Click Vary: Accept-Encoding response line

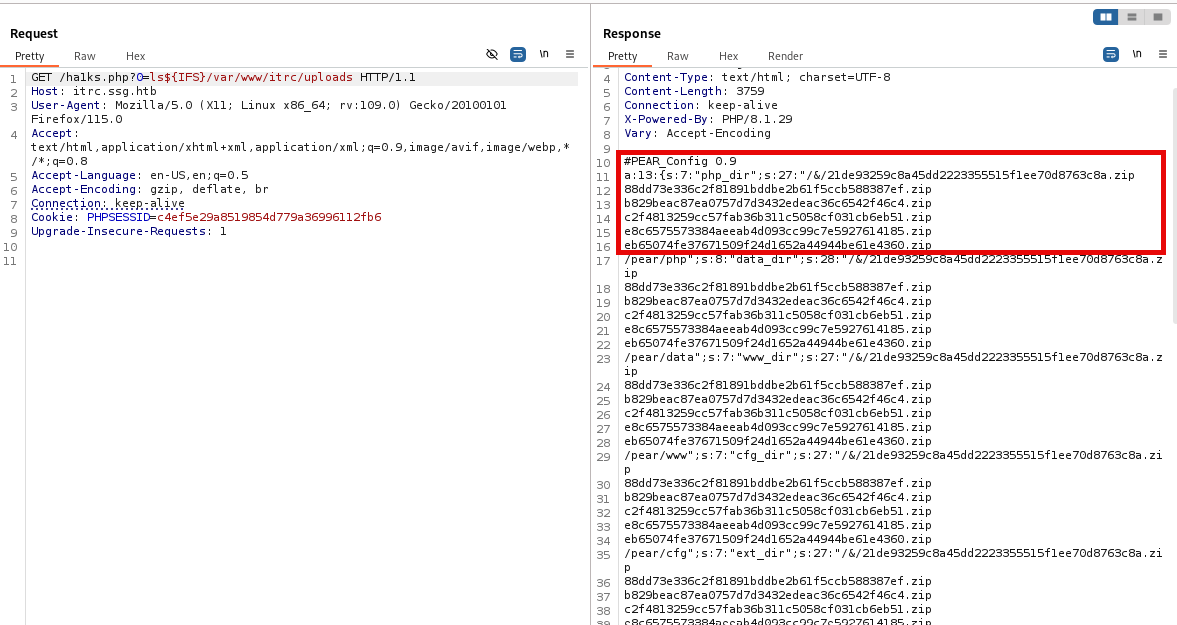tap(697, 134)
